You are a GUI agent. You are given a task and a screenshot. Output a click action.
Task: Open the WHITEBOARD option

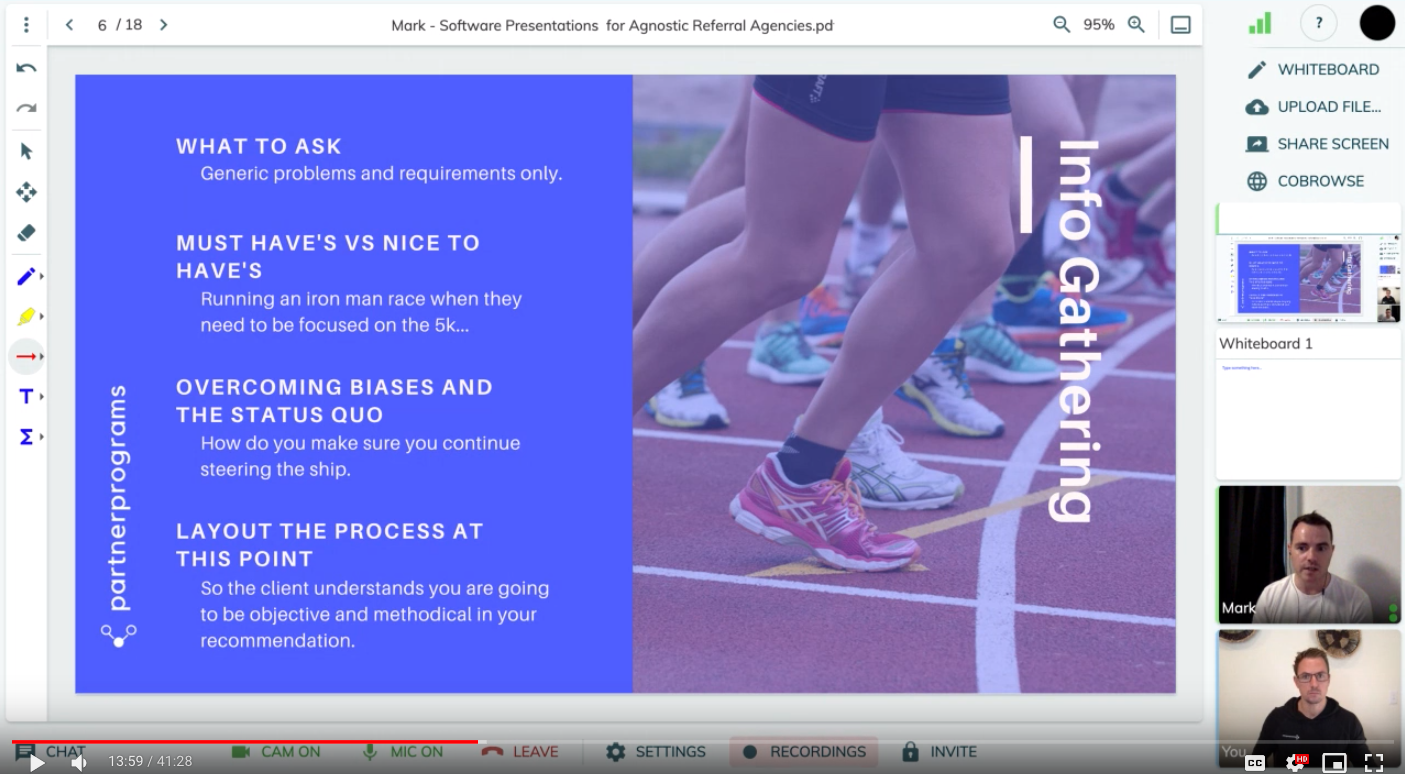click(x=1313, y=69)
